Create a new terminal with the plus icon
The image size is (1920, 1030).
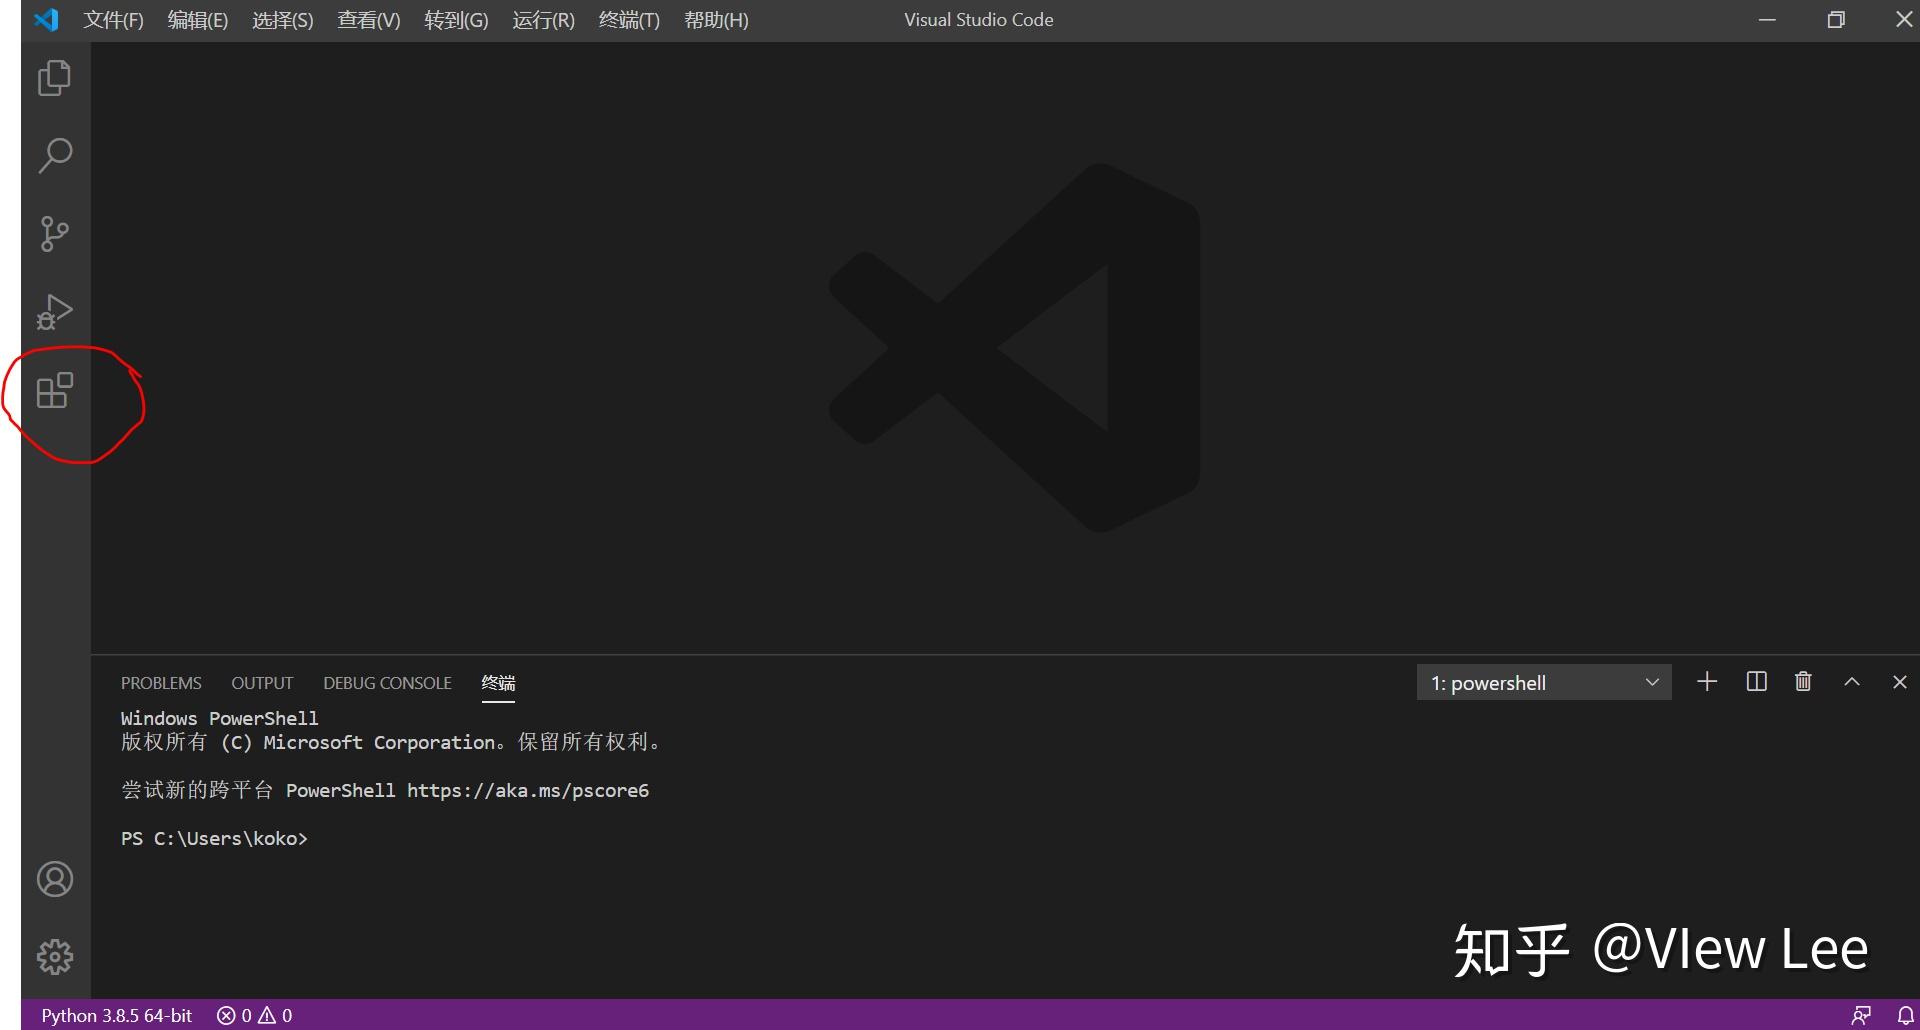tap(1707, 682)
